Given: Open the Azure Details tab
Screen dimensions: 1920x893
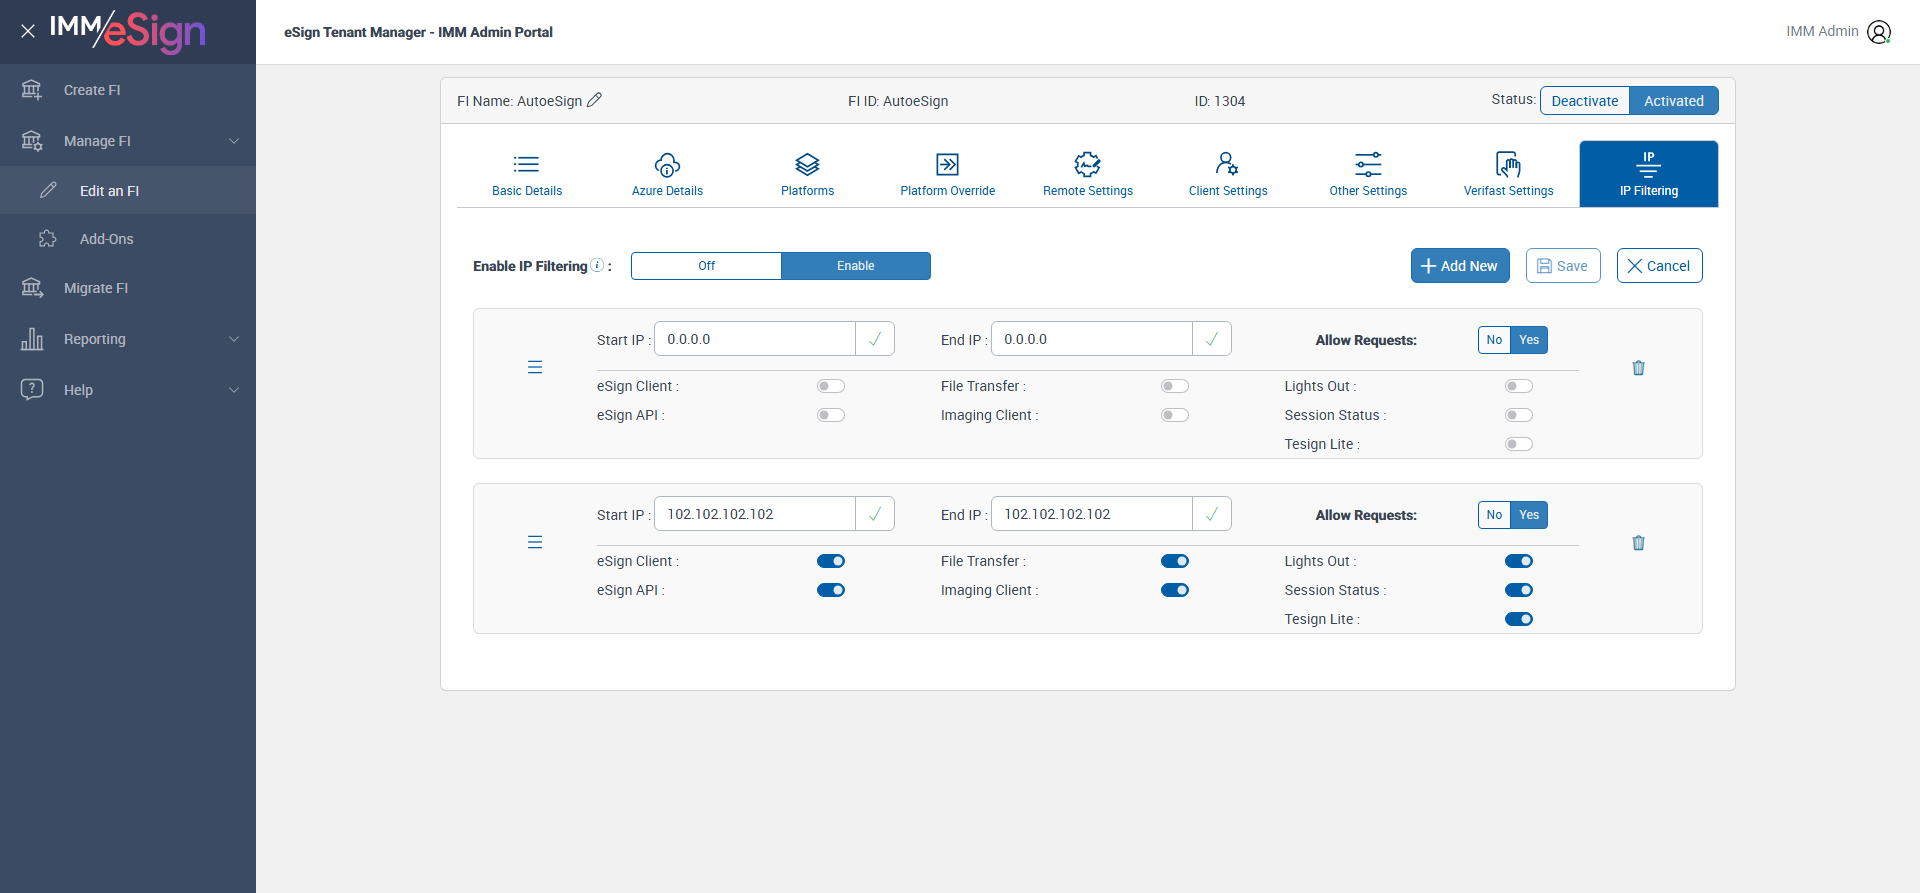Looking at the screenshot, I should tap(667, 174).
